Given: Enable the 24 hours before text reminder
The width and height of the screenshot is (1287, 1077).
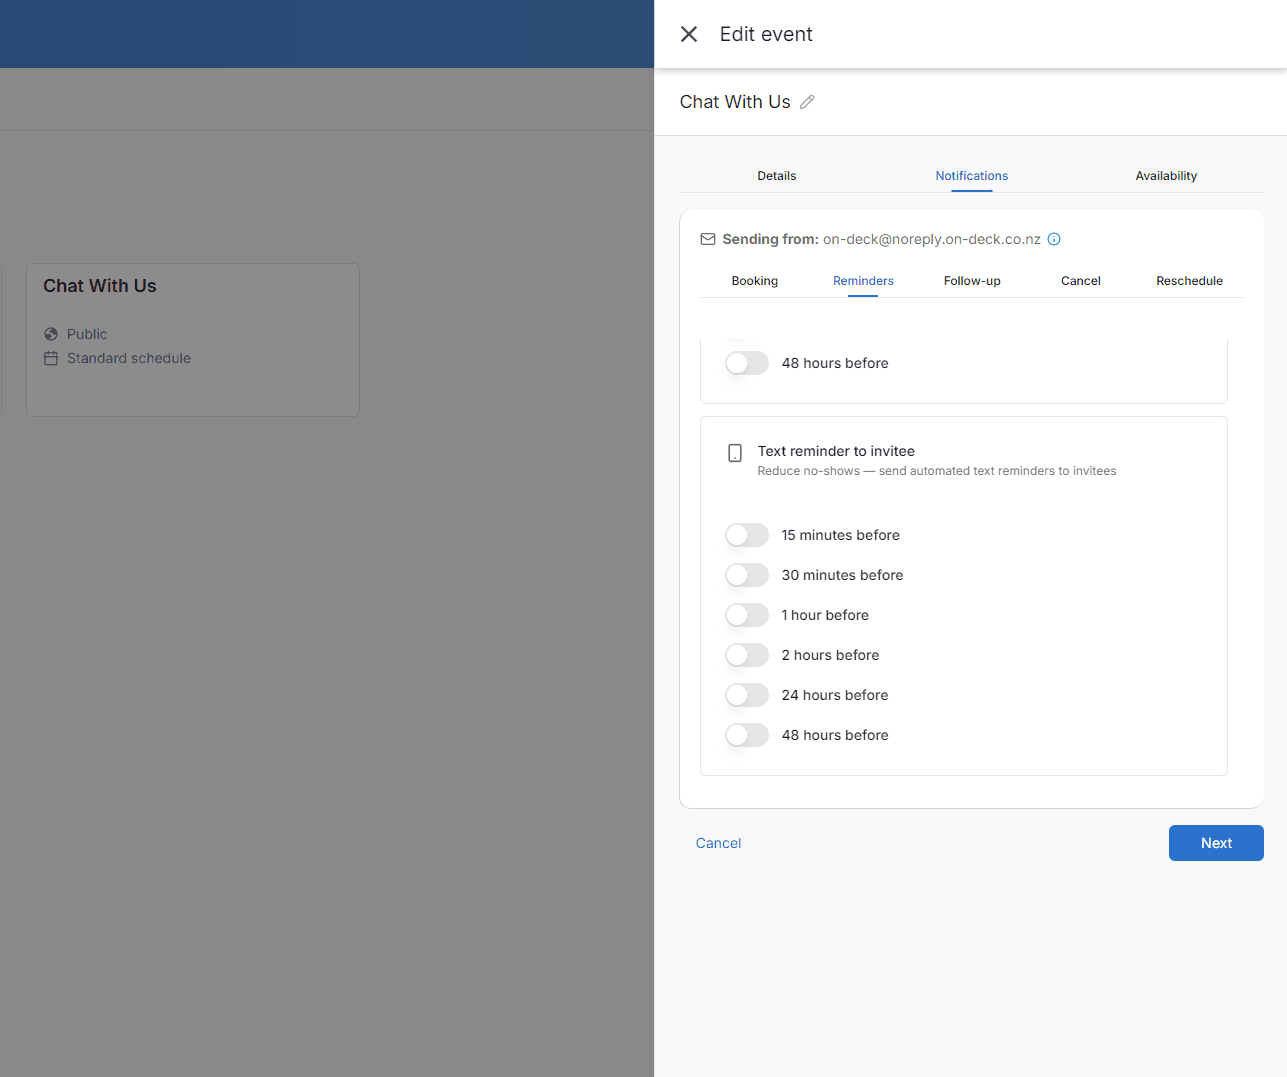Looking at the screenshot, I should pos(746,695).
